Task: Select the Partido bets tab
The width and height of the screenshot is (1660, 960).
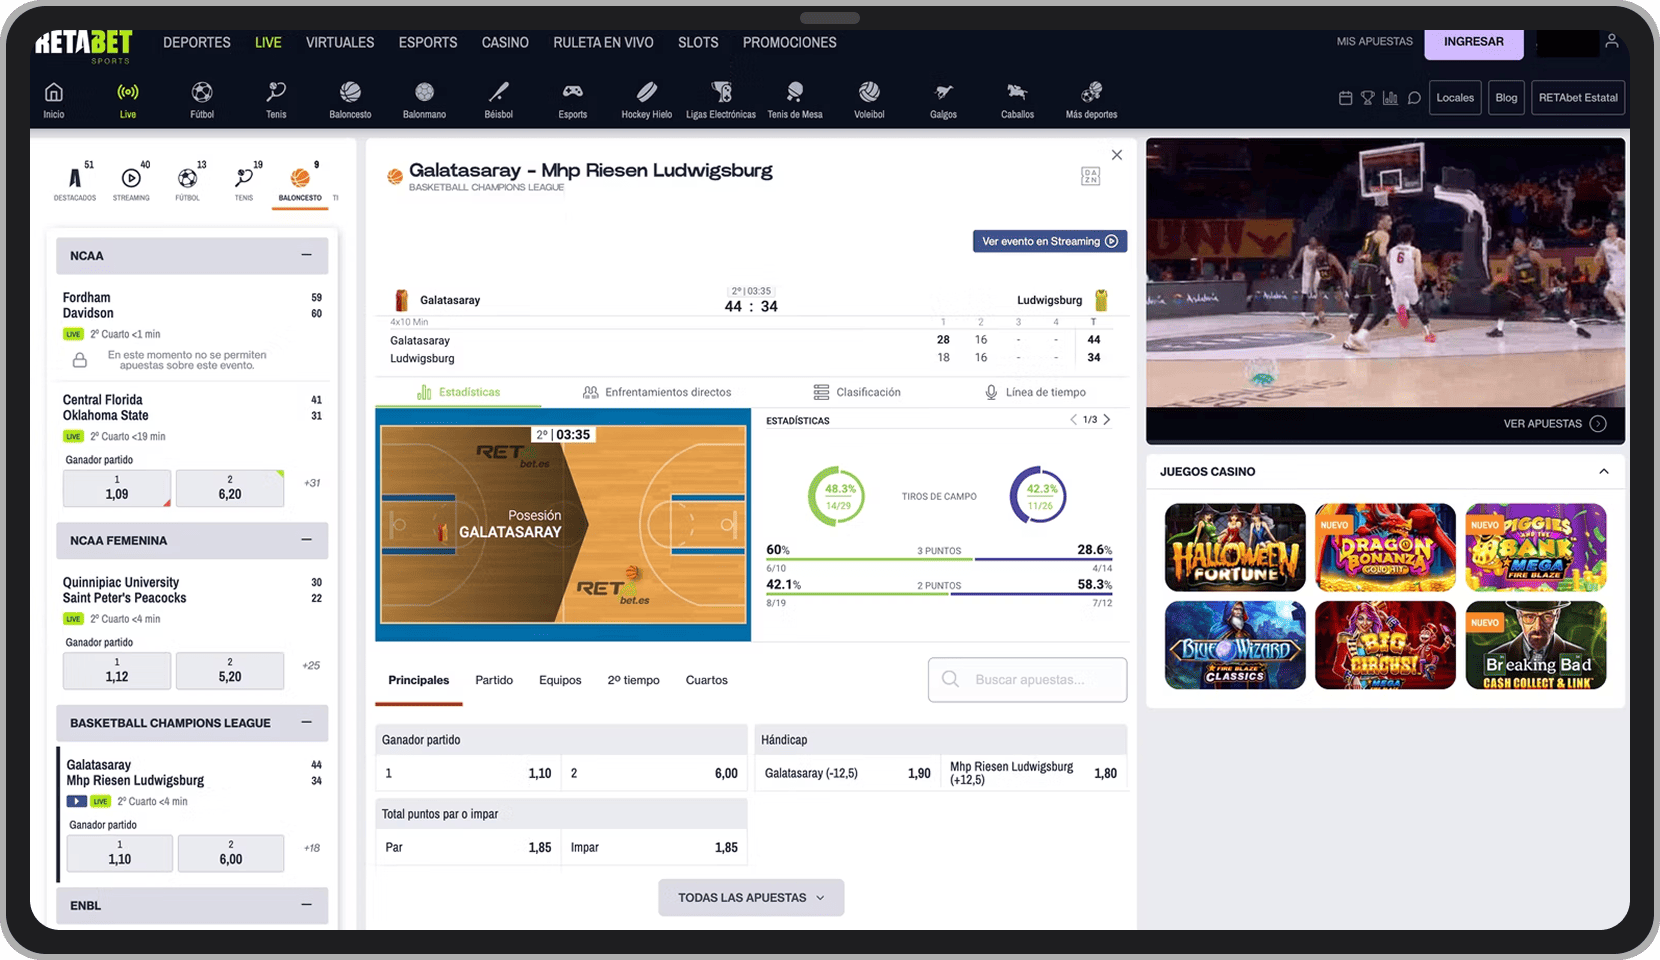Action: (x=494, y=680)
